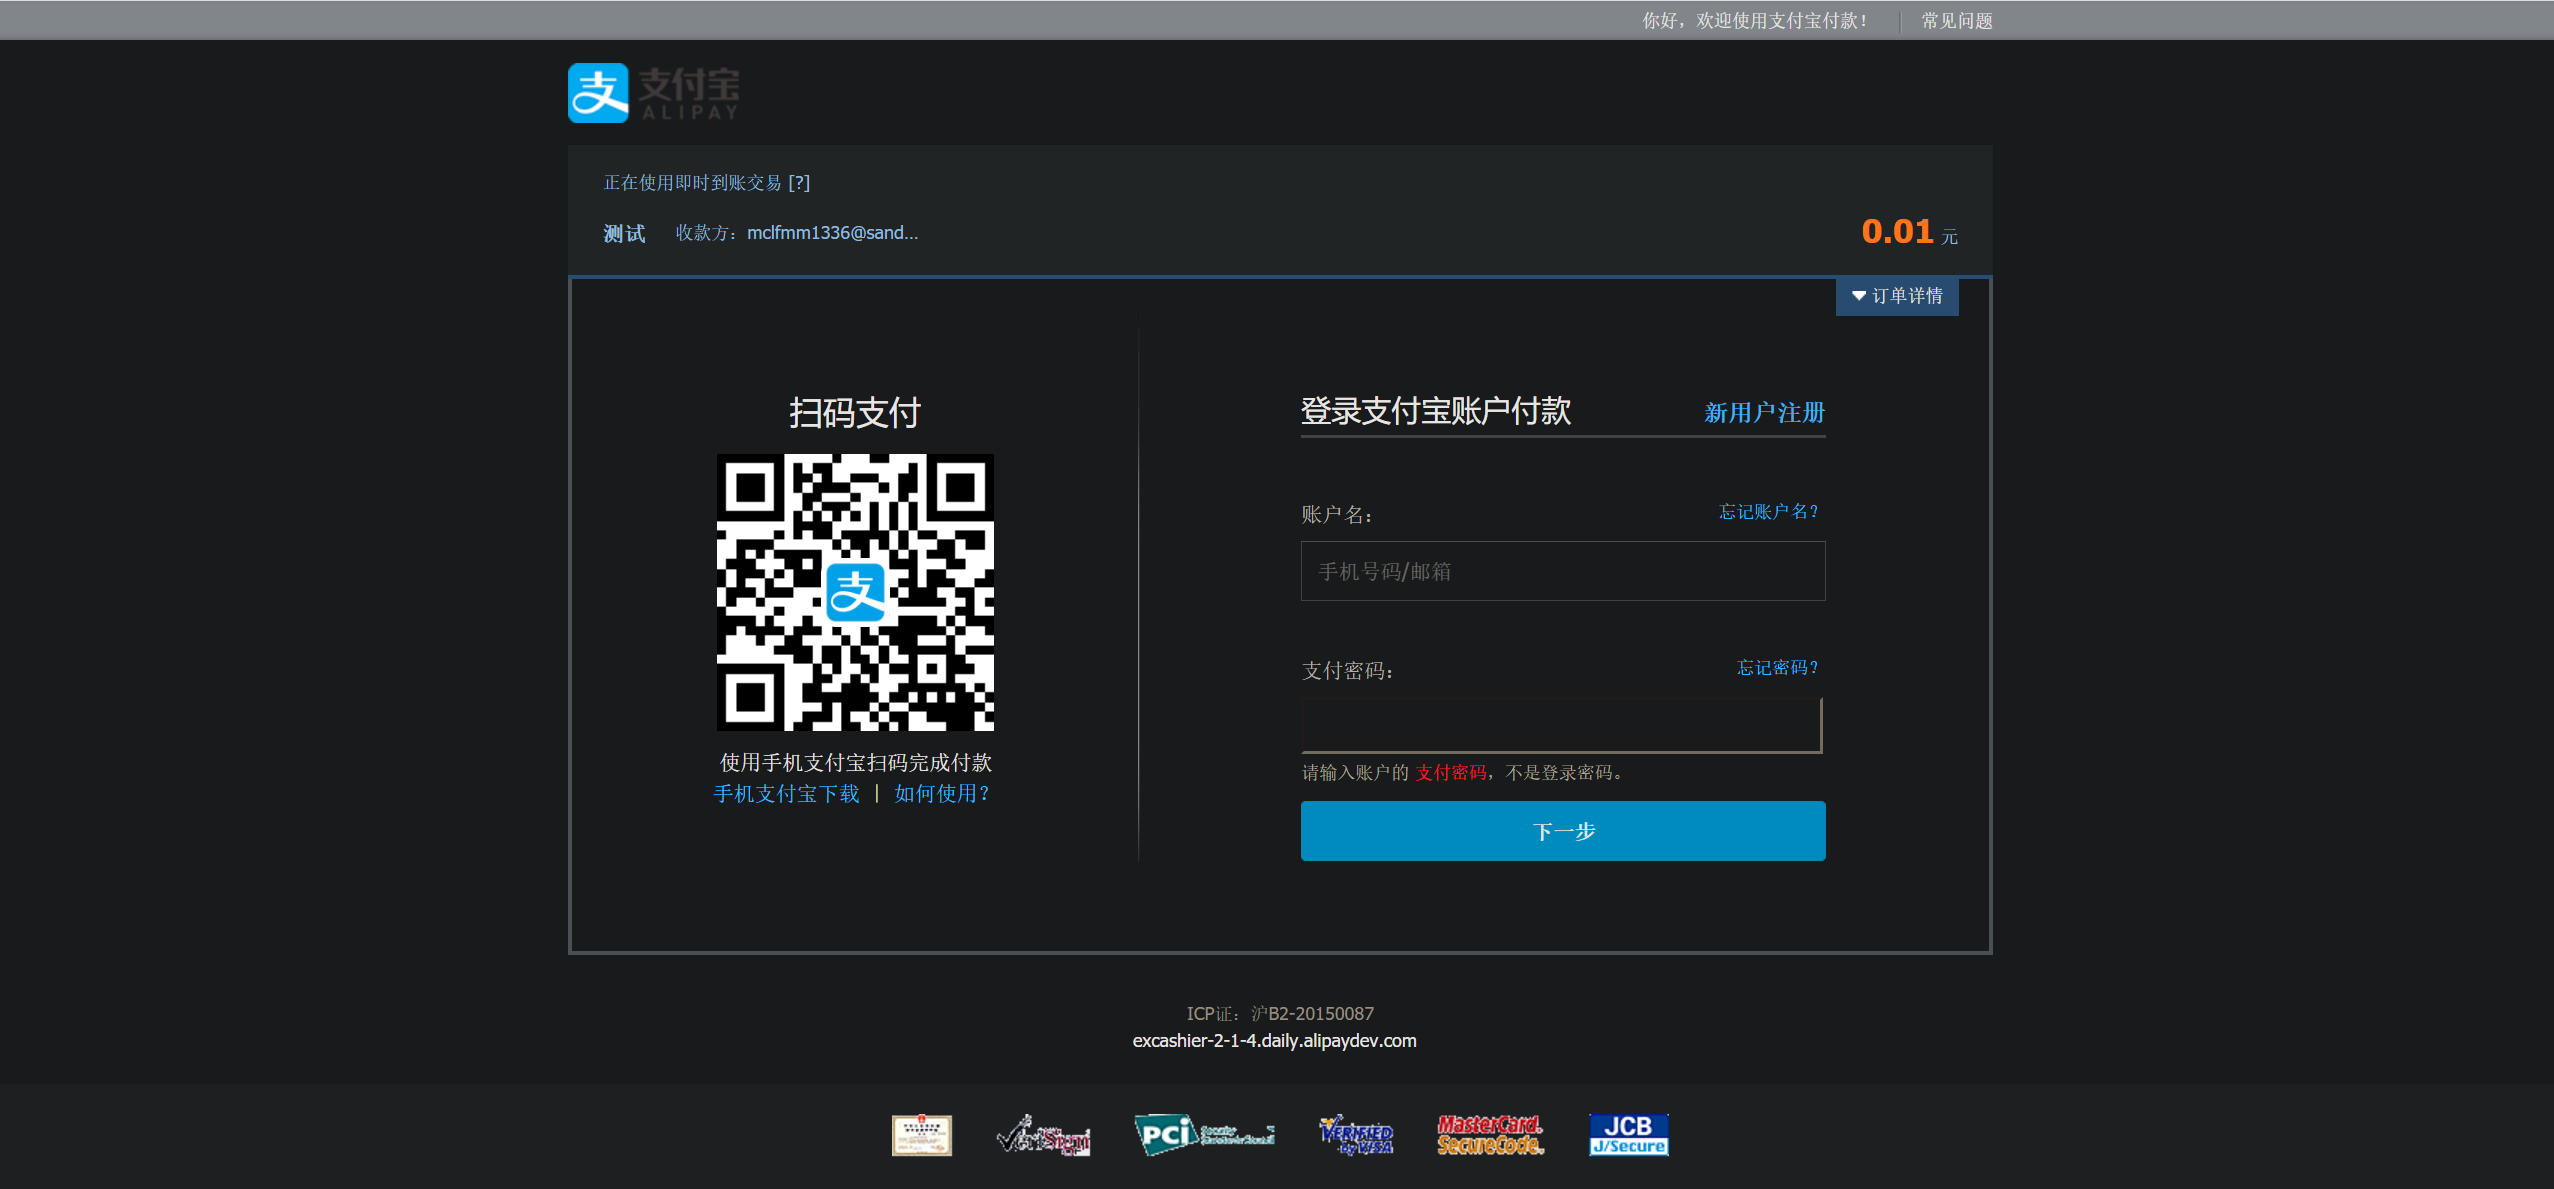Click the 下一步 next step button
Image resolution: width=2554 pixels, height=1189 pixels.
1562,830
